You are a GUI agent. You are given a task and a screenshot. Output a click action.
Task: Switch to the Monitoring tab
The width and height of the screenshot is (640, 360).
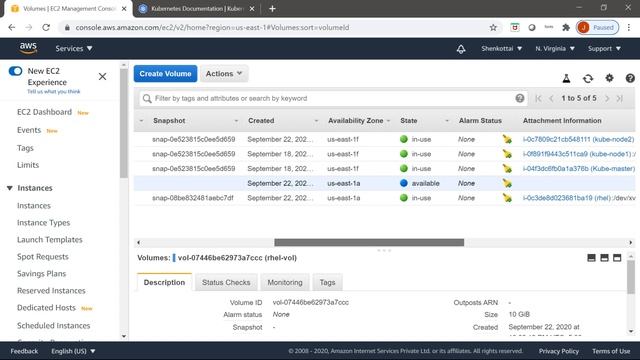click(x=285, y=282)
